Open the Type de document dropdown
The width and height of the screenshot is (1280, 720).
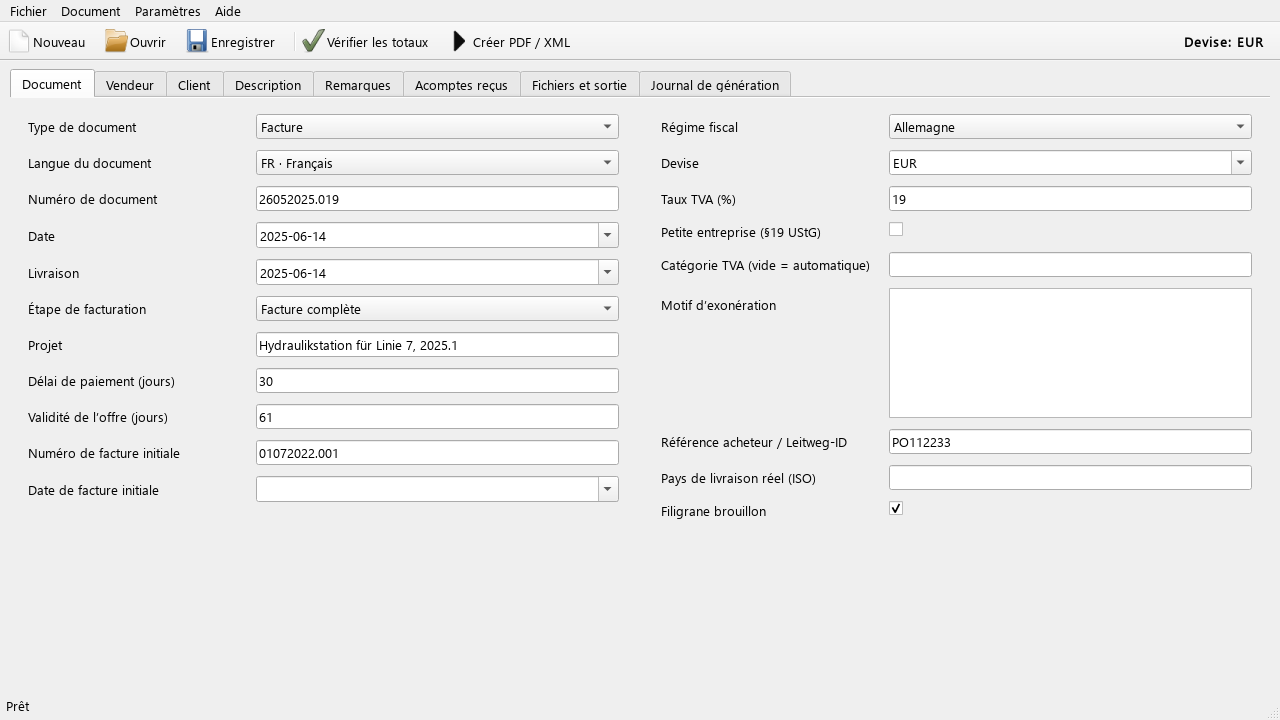[x=437, y=127]
